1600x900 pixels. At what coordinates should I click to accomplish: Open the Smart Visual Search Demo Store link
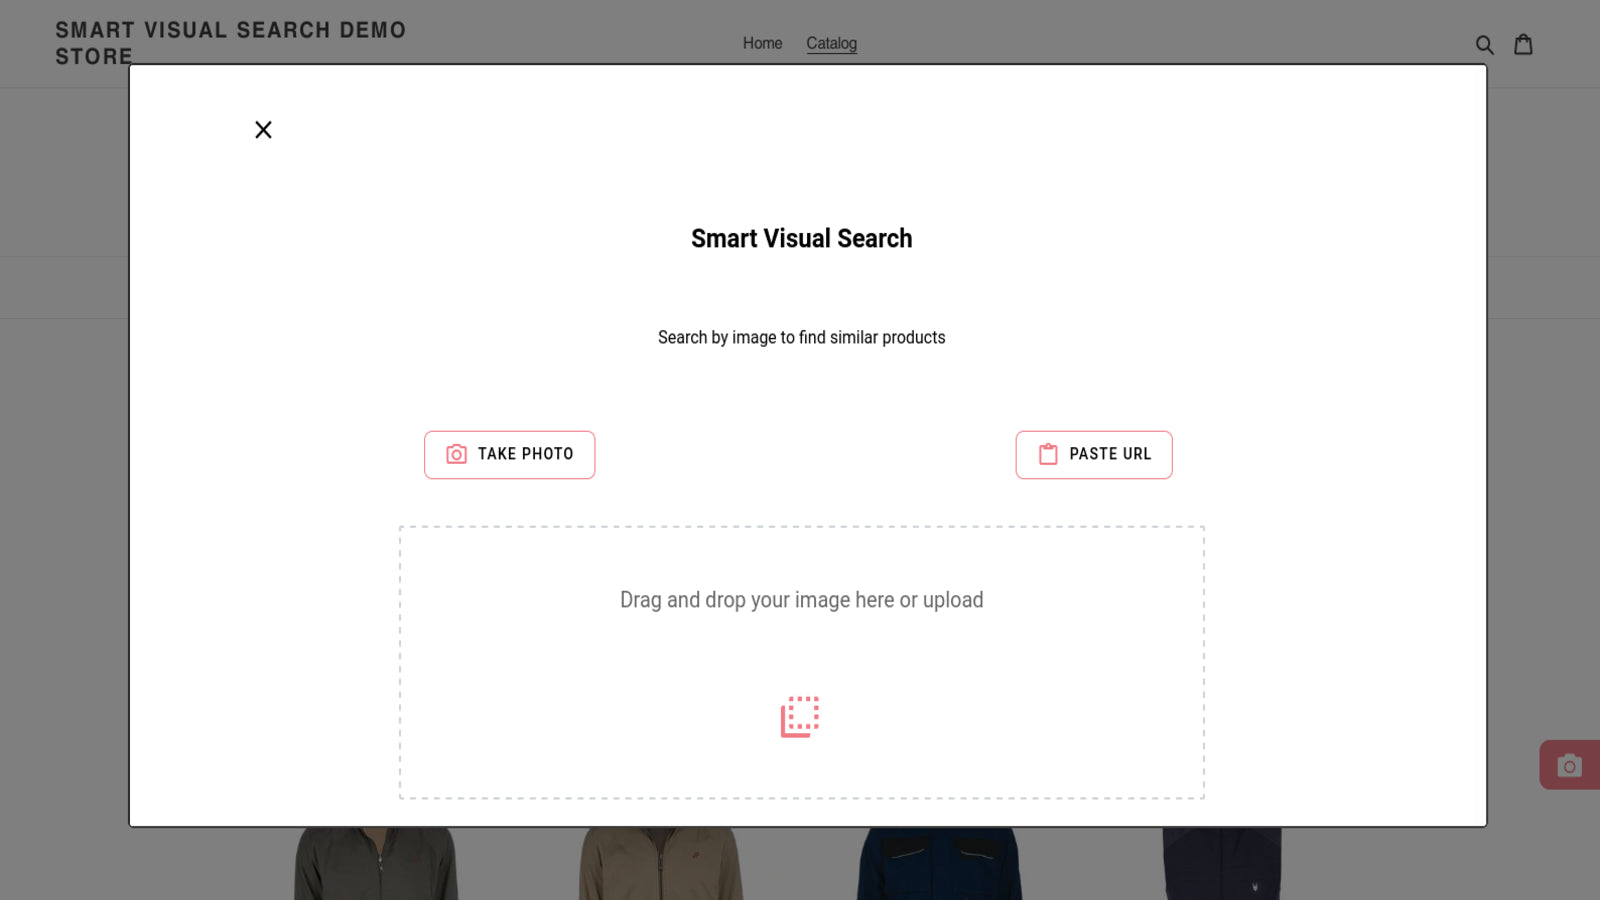click(230, 43)
